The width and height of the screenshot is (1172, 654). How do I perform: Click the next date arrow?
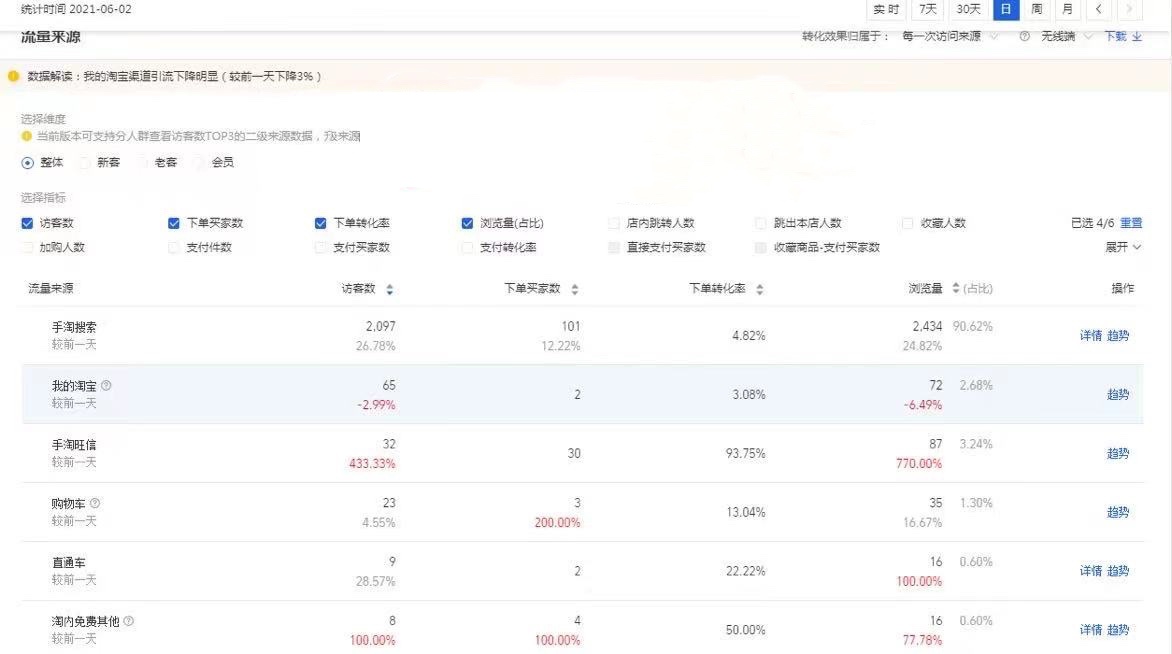[x=1129, y=9]
